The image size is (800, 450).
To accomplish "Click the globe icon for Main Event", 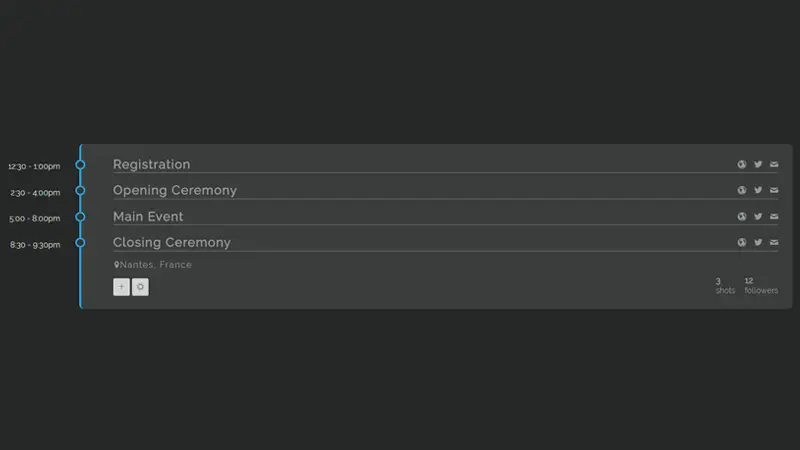I will pyautogui.click(x=742, y=217).
